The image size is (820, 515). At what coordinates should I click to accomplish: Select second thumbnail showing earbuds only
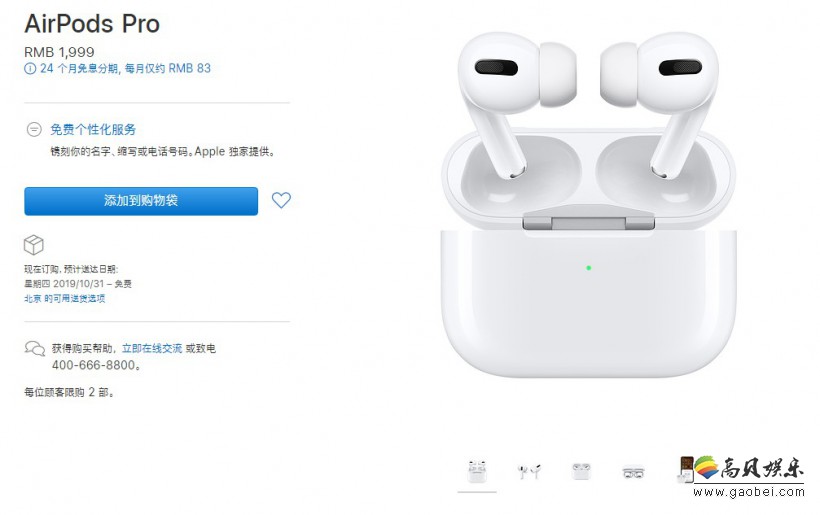tap(529, 471)
